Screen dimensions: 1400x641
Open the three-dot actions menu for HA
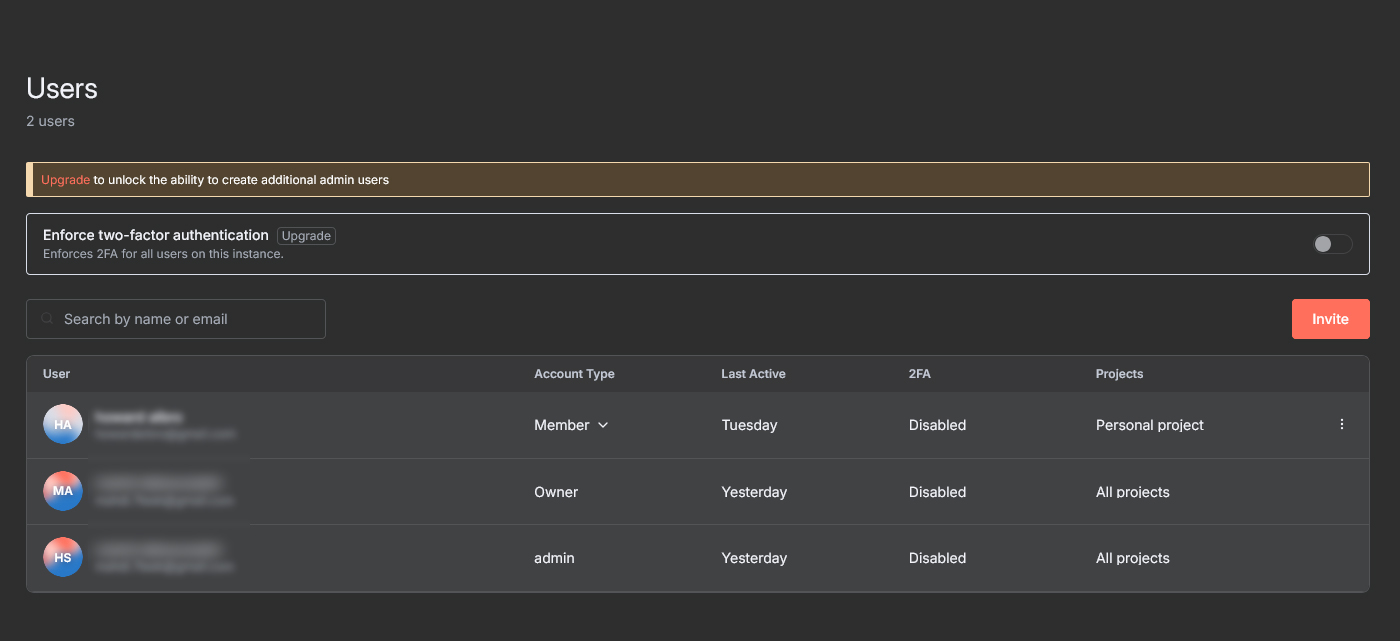coord(1341,425)
